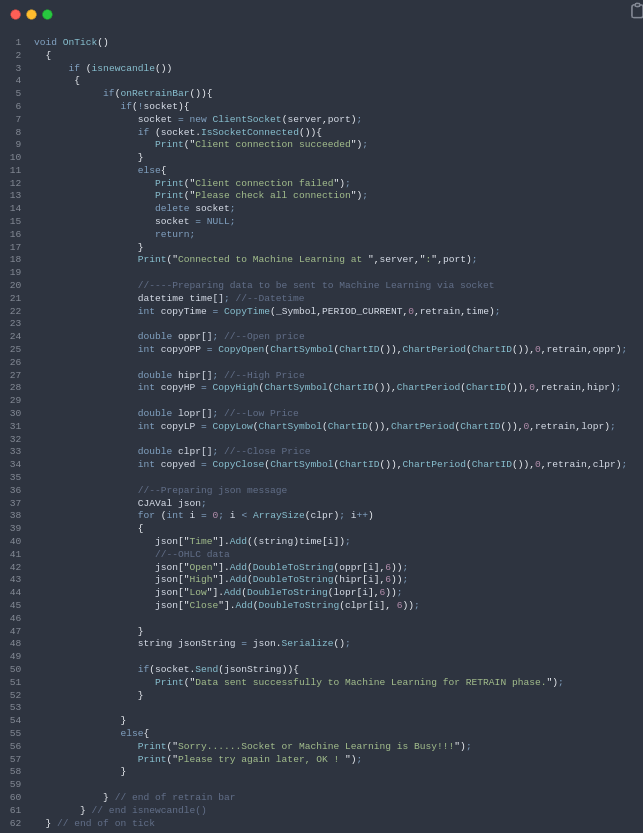This screenshot has width=643, height=833.
Task: Click the '//--Open price' comment
Action: [x=264, y=337]
